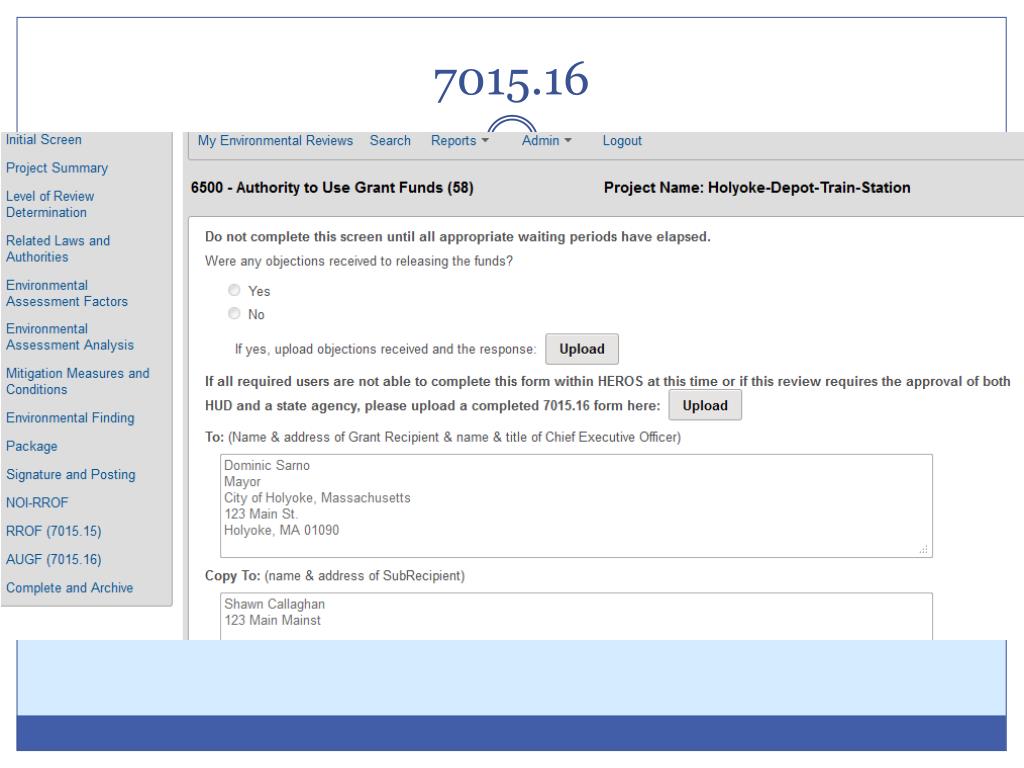1024x768 pixels.
Task: Open My Environmental Reviews
Action: point(275,140)
